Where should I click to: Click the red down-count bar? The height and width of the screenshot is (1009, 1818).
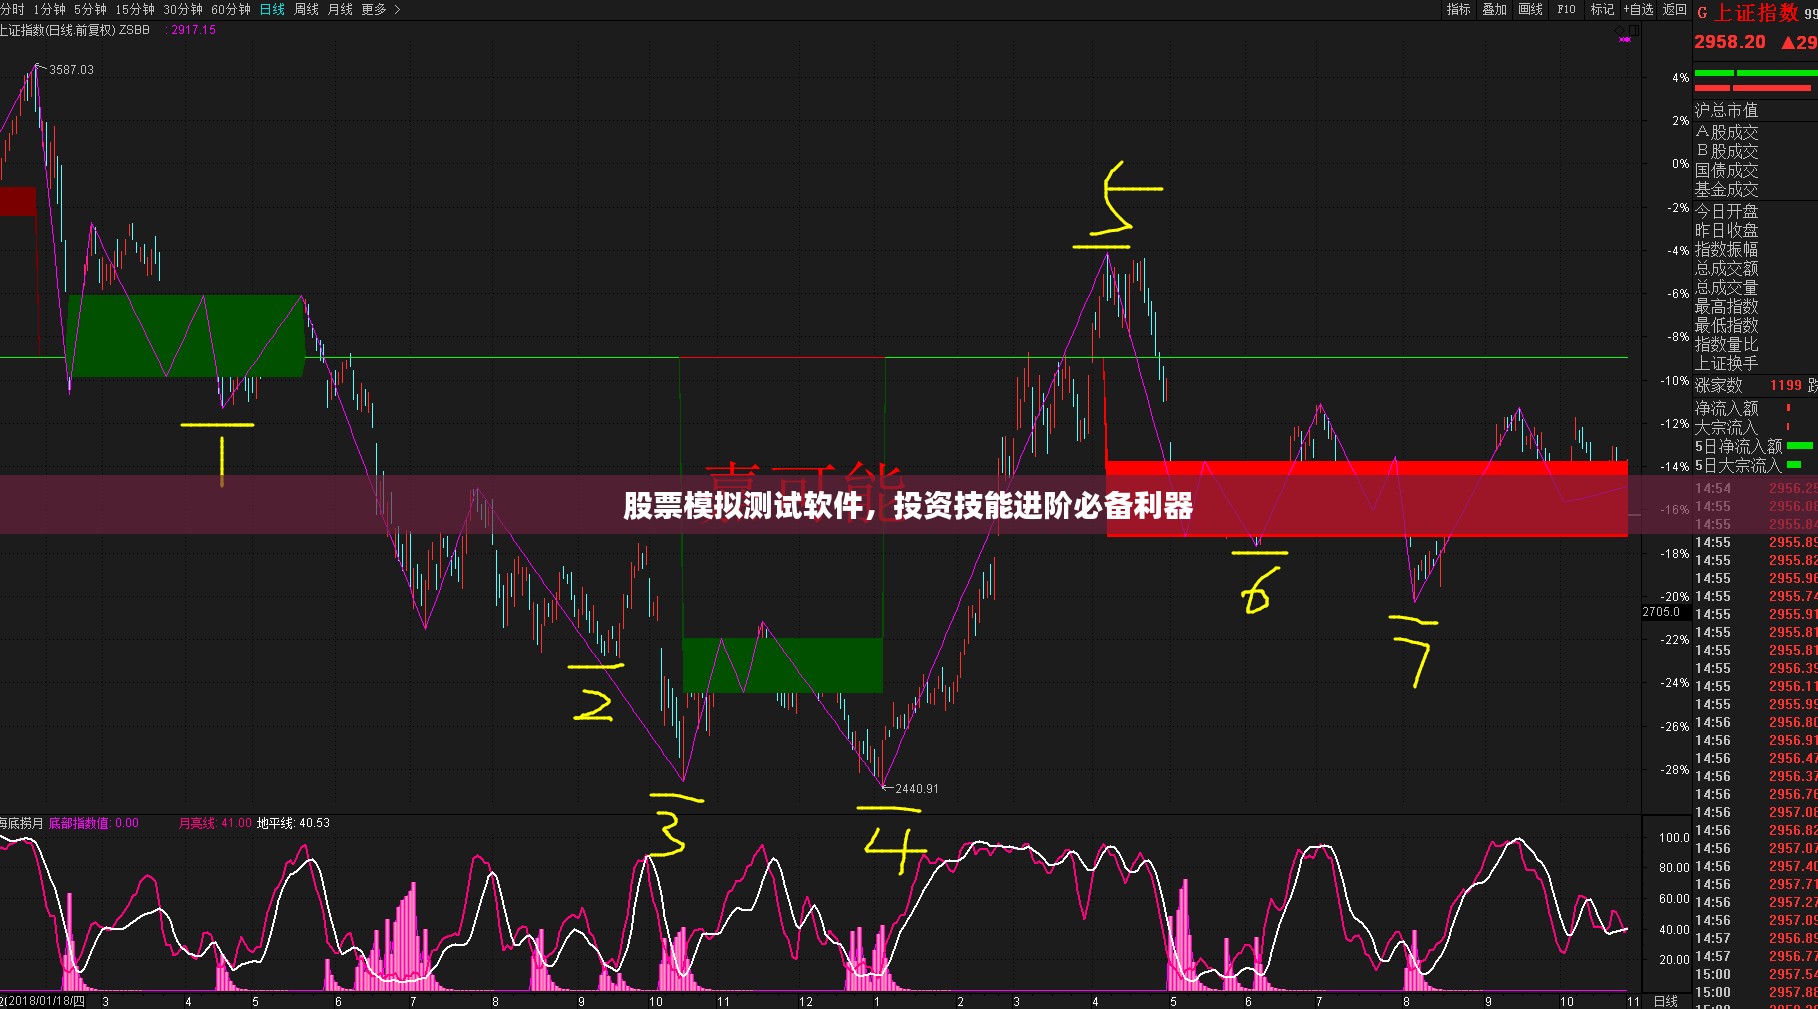(1753, 88)
